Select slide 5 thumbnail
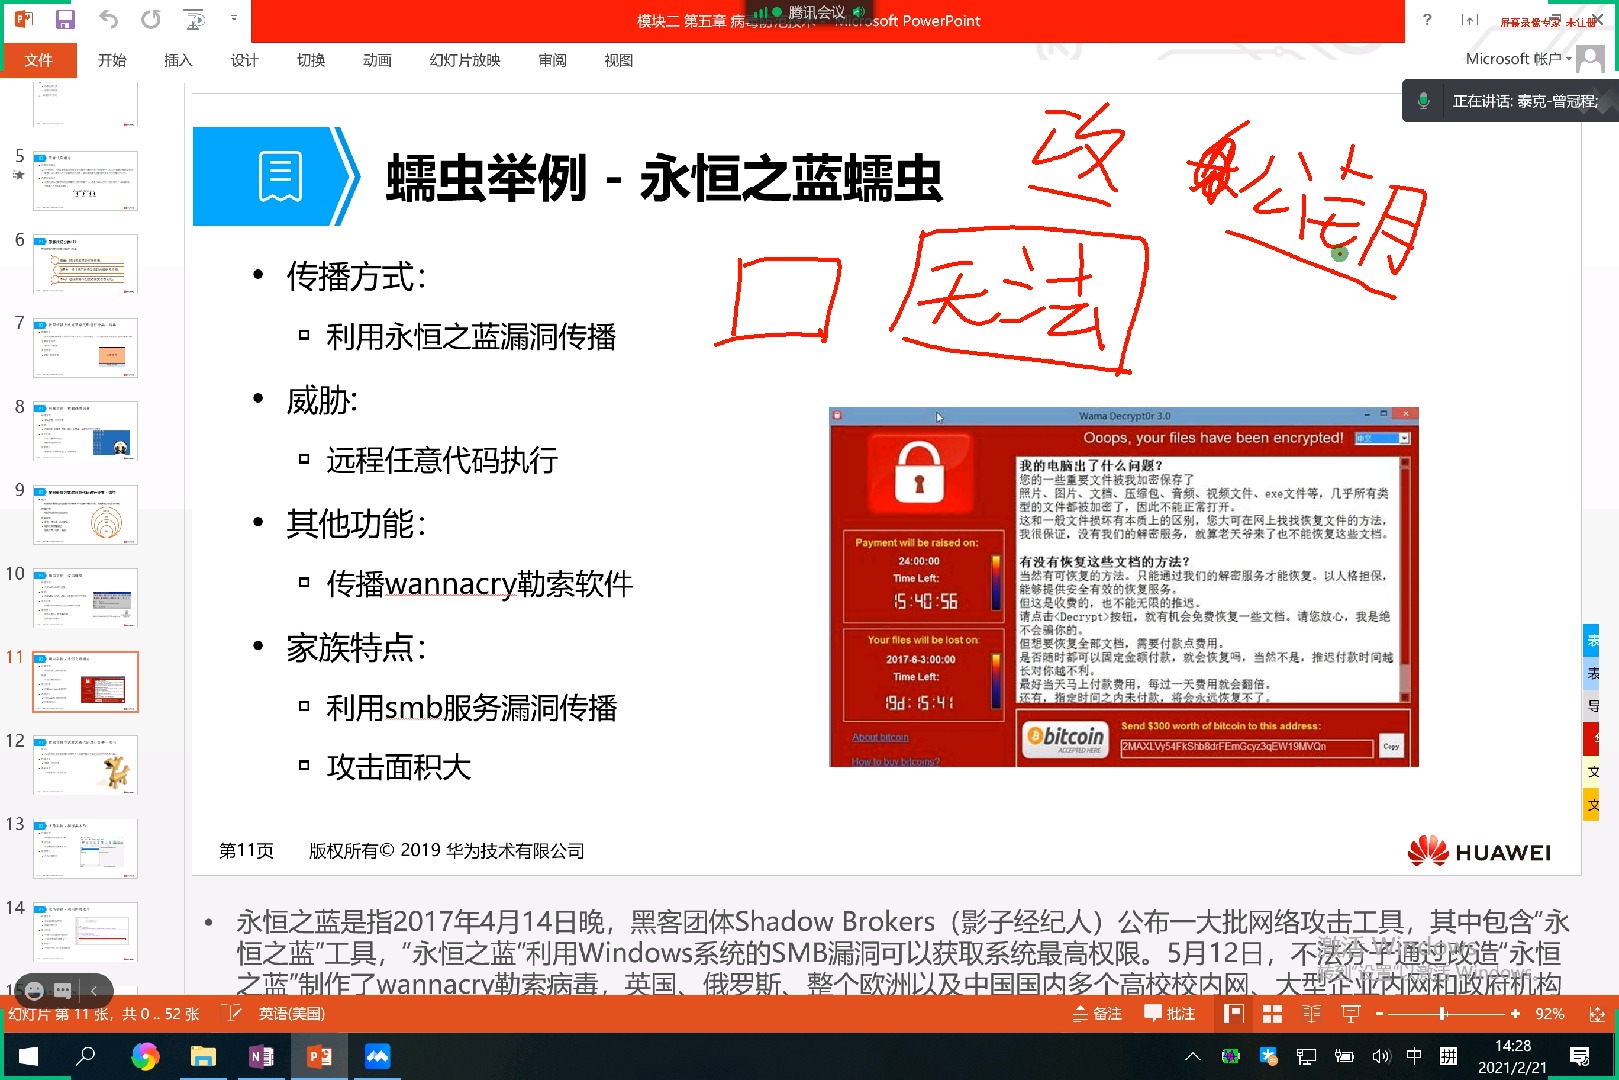The width and height of the screenshot is (1619, 1080). click(x=85, y=181)
